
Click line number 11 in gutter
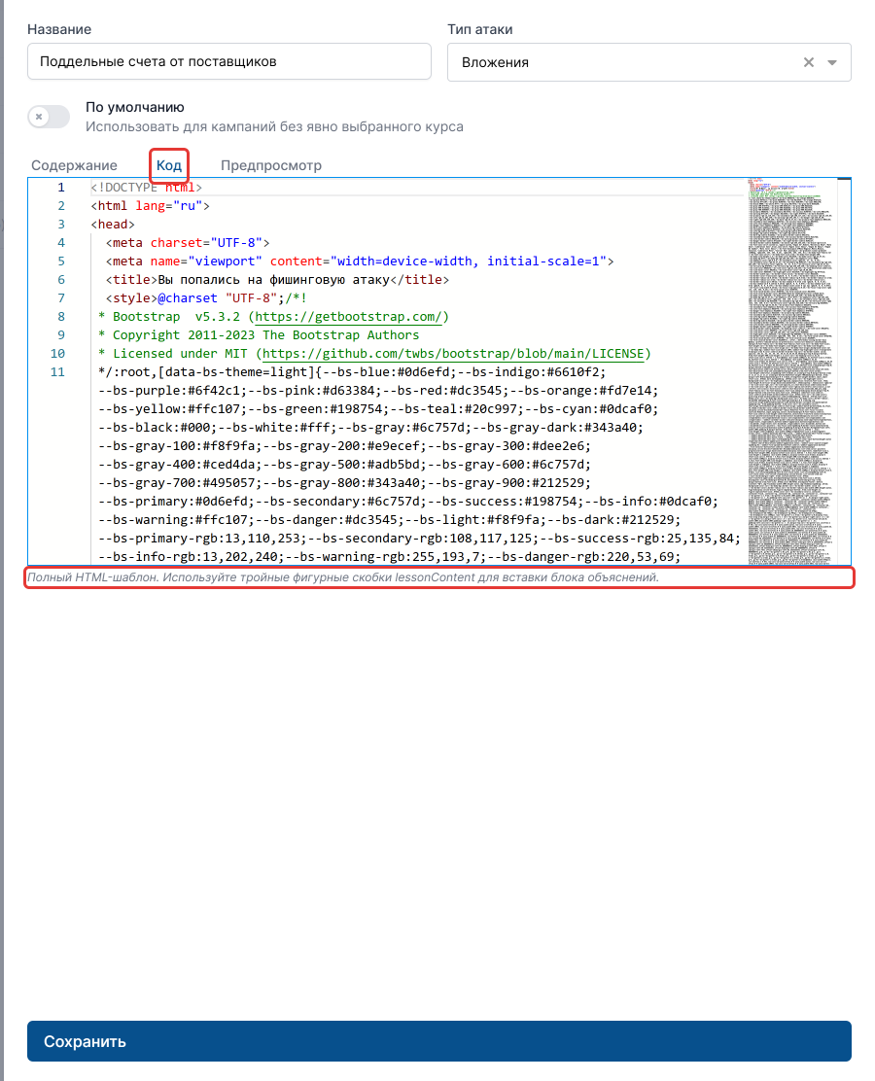click(x=57, y=372)
